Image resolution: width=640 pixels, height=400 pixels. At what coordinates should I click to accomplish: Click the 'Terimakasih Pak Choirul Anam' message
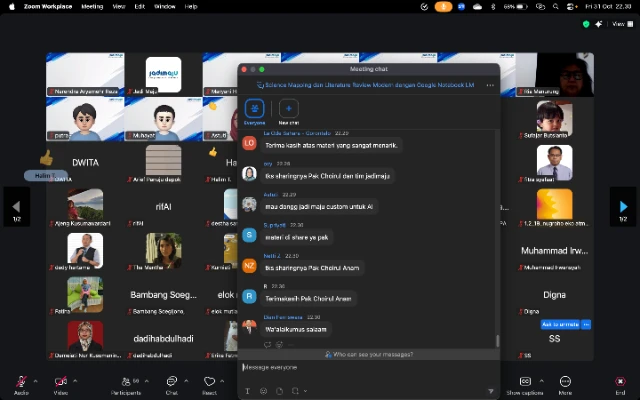coord(308,298)
